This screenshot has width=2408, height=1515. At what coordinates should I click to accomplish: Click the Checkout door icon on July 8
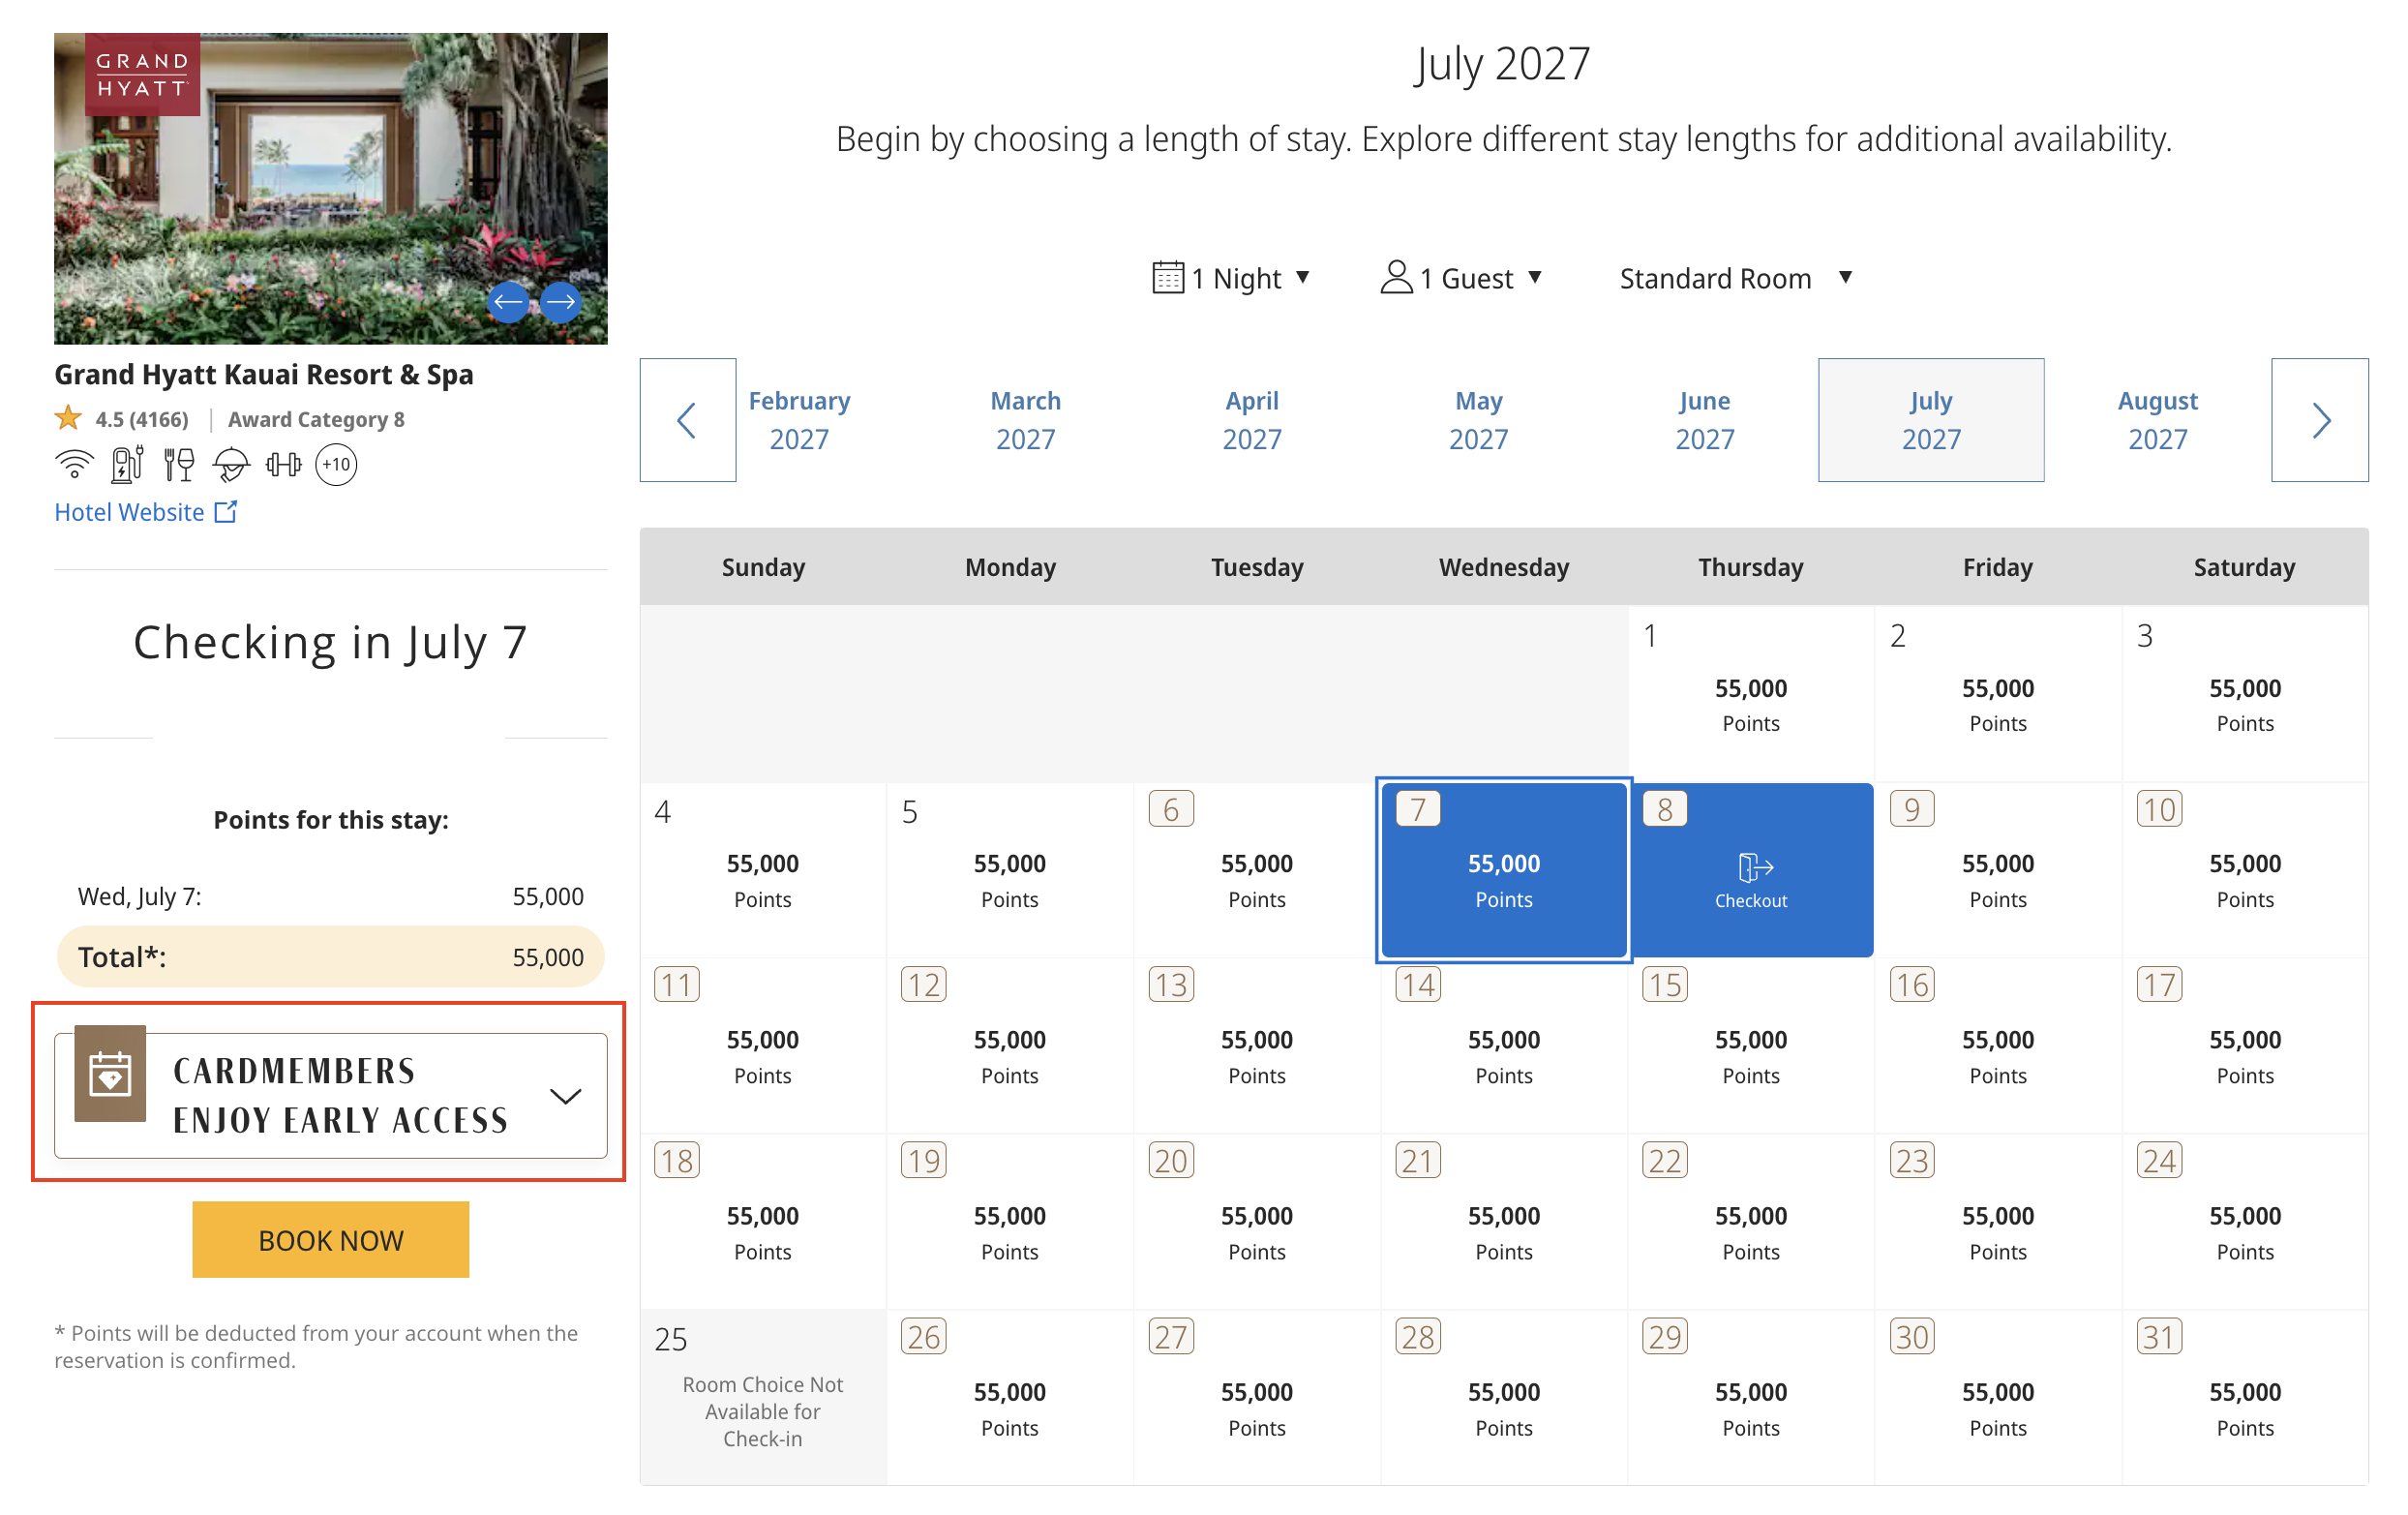(1755, 866)
